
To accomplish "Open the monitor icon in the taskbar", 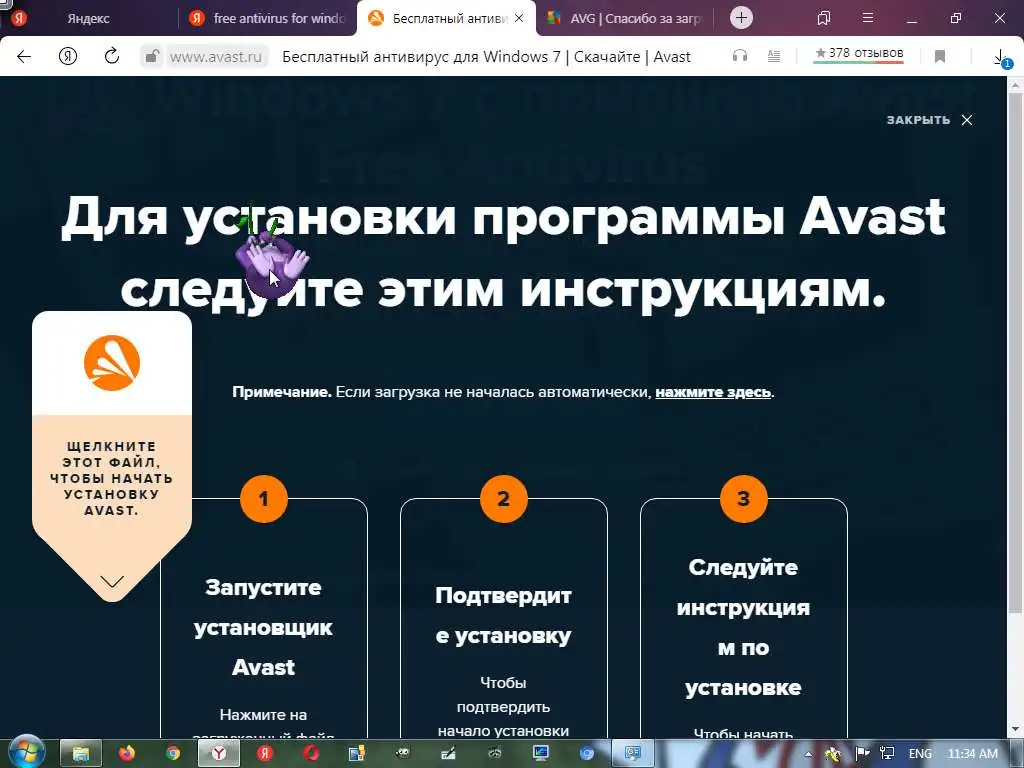I will (x=541, y=754).
